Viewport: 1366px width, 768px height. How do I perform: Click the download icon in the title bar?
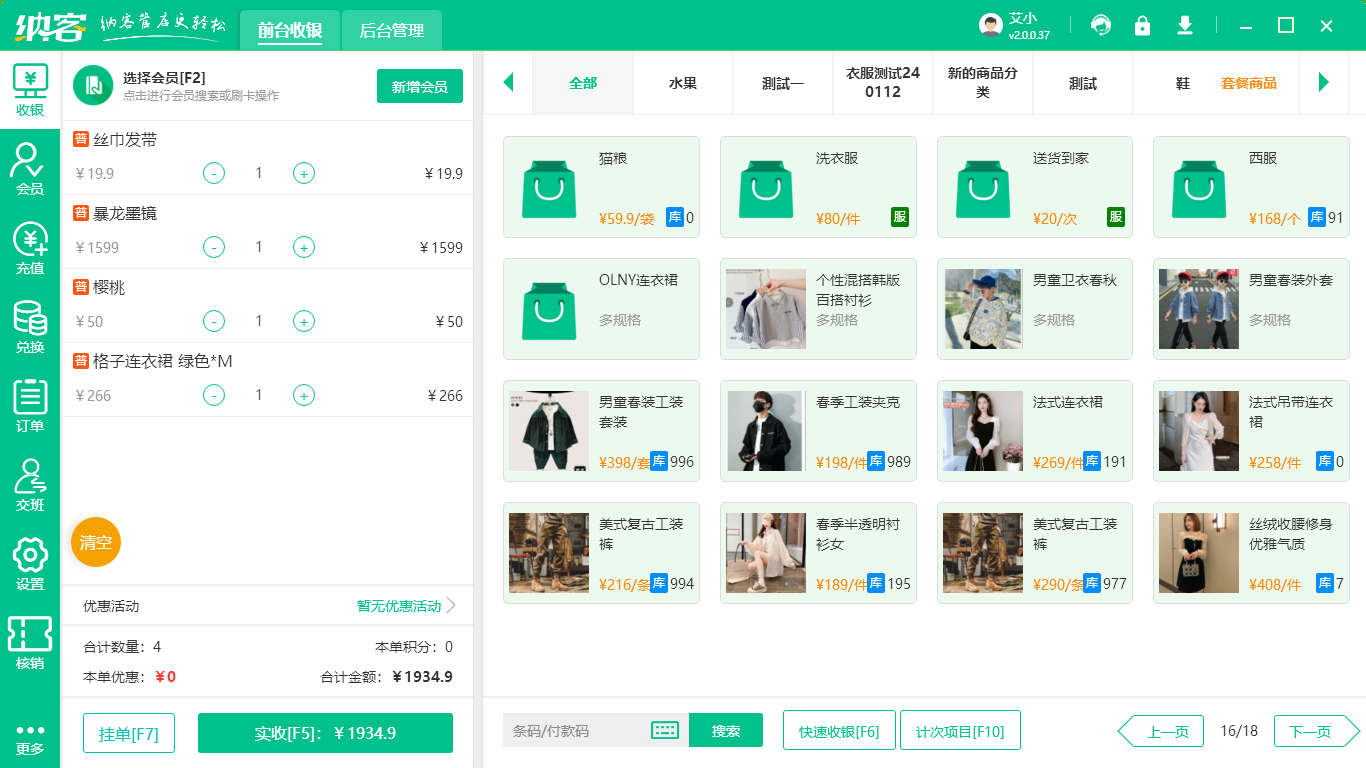1185,24
